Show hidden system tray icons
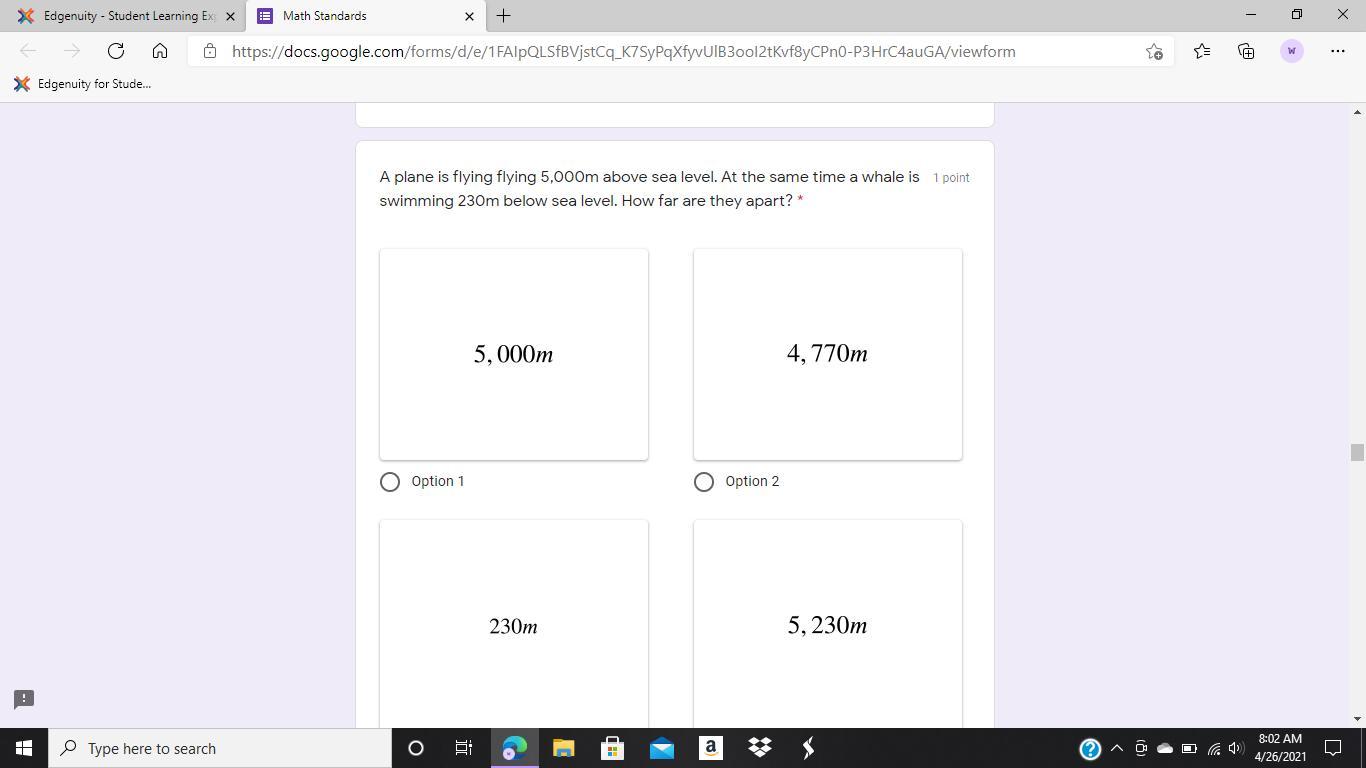The image size is (1366, 768). coord(1117,748)
